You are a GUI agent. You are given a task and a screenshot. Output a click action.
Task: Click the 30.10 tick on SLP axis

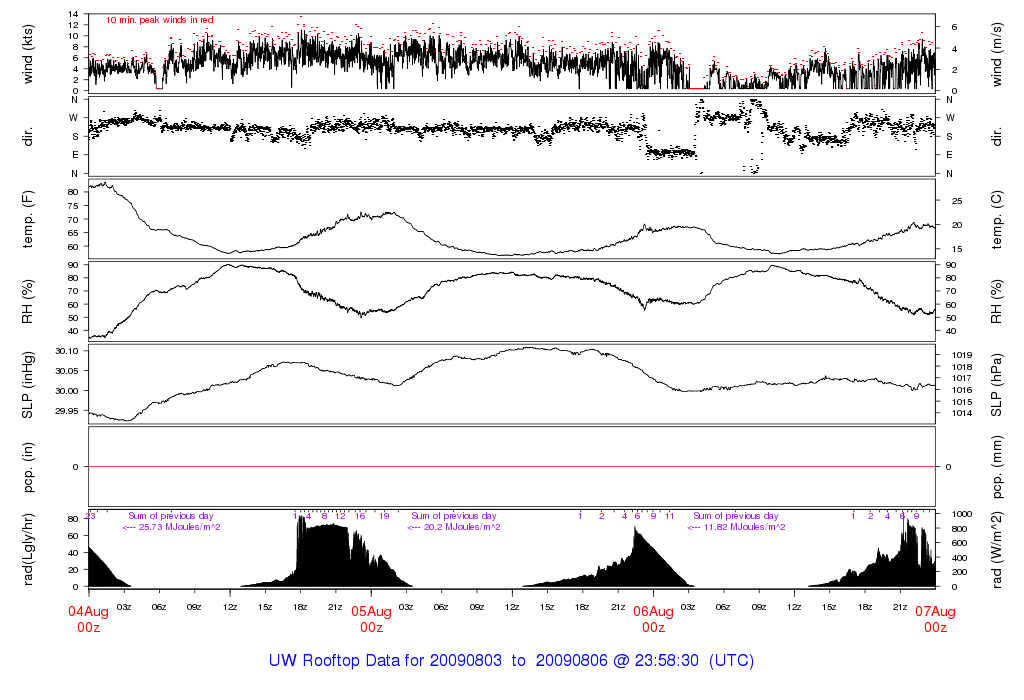point(67,351)
